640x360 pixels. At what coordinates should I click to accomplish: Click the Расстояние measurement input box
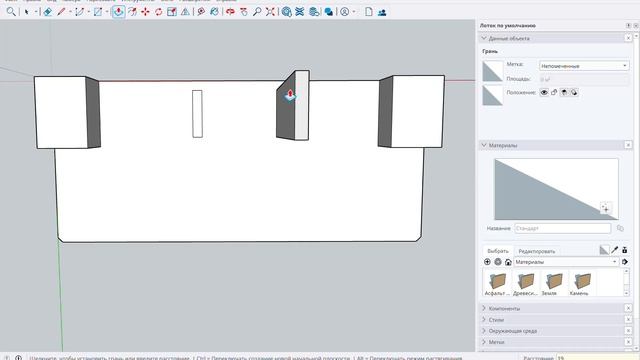tap(598, 358)
